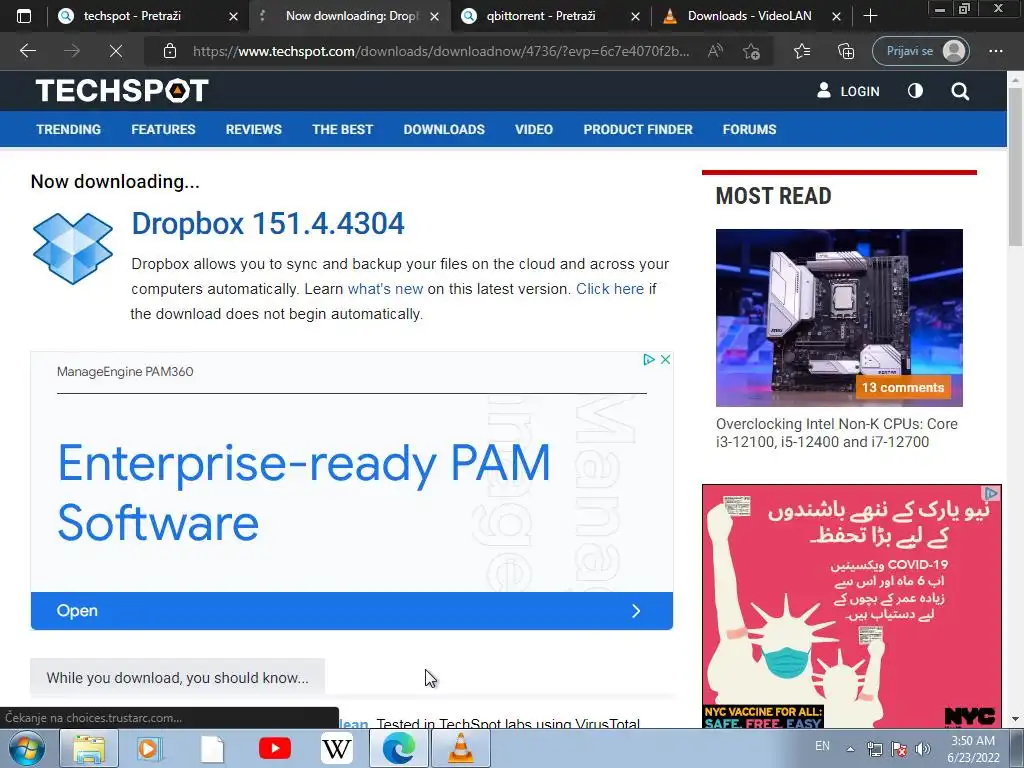Screen dimensions: 1024x768
Task: Open Wikipedia taskbar shortcut
Action: (x=336, y=748)
